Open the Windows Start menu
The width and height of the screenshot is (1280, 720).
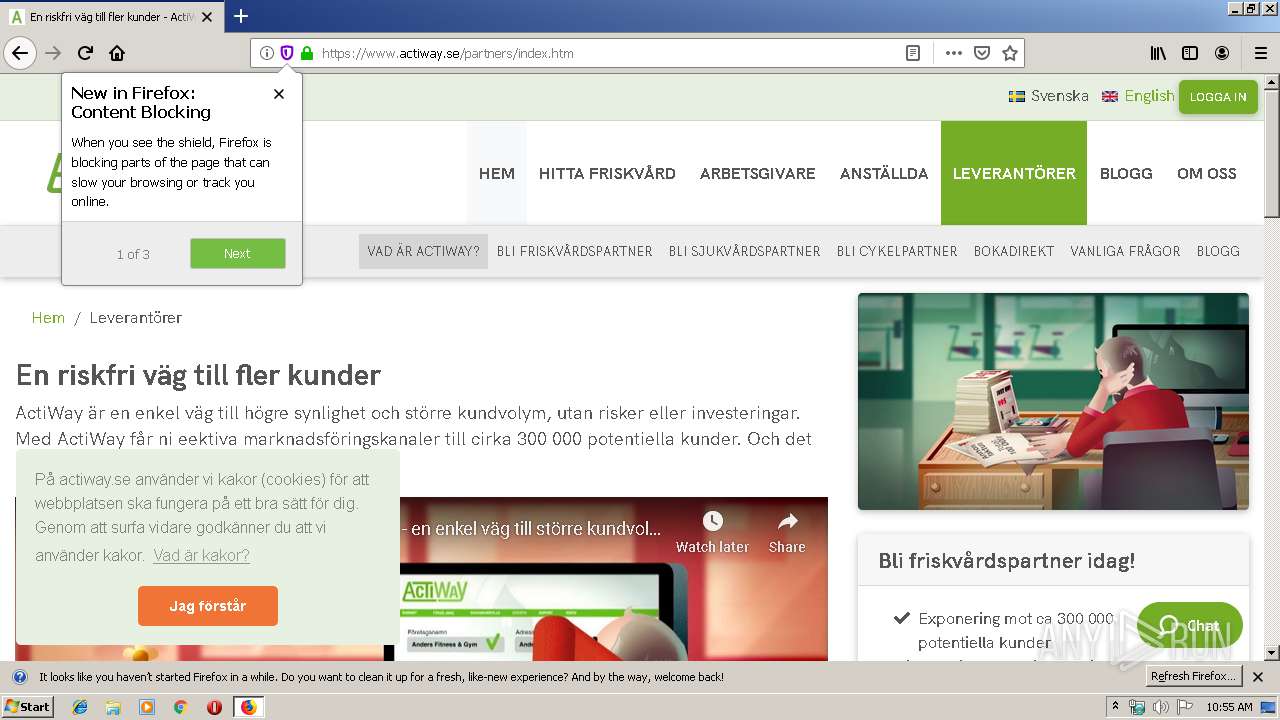(x=28, y=707)
